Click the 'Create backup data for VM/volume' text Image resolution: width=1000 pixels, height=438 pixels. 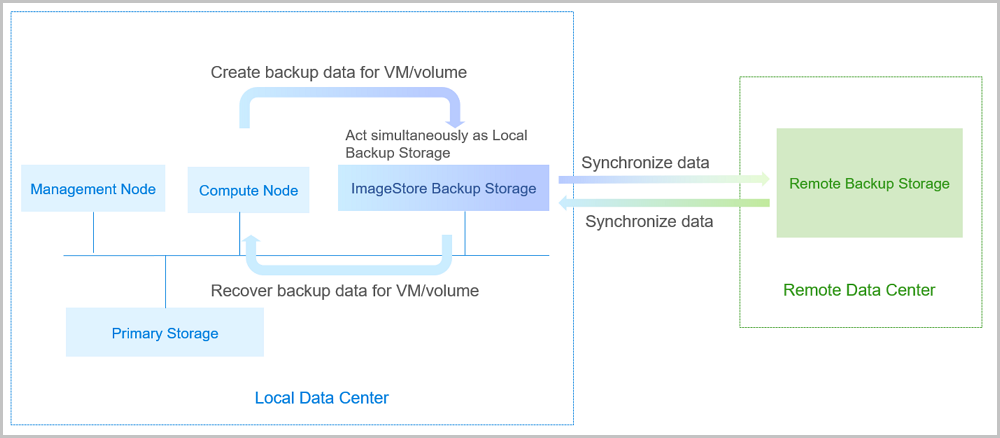pos(339,73)
